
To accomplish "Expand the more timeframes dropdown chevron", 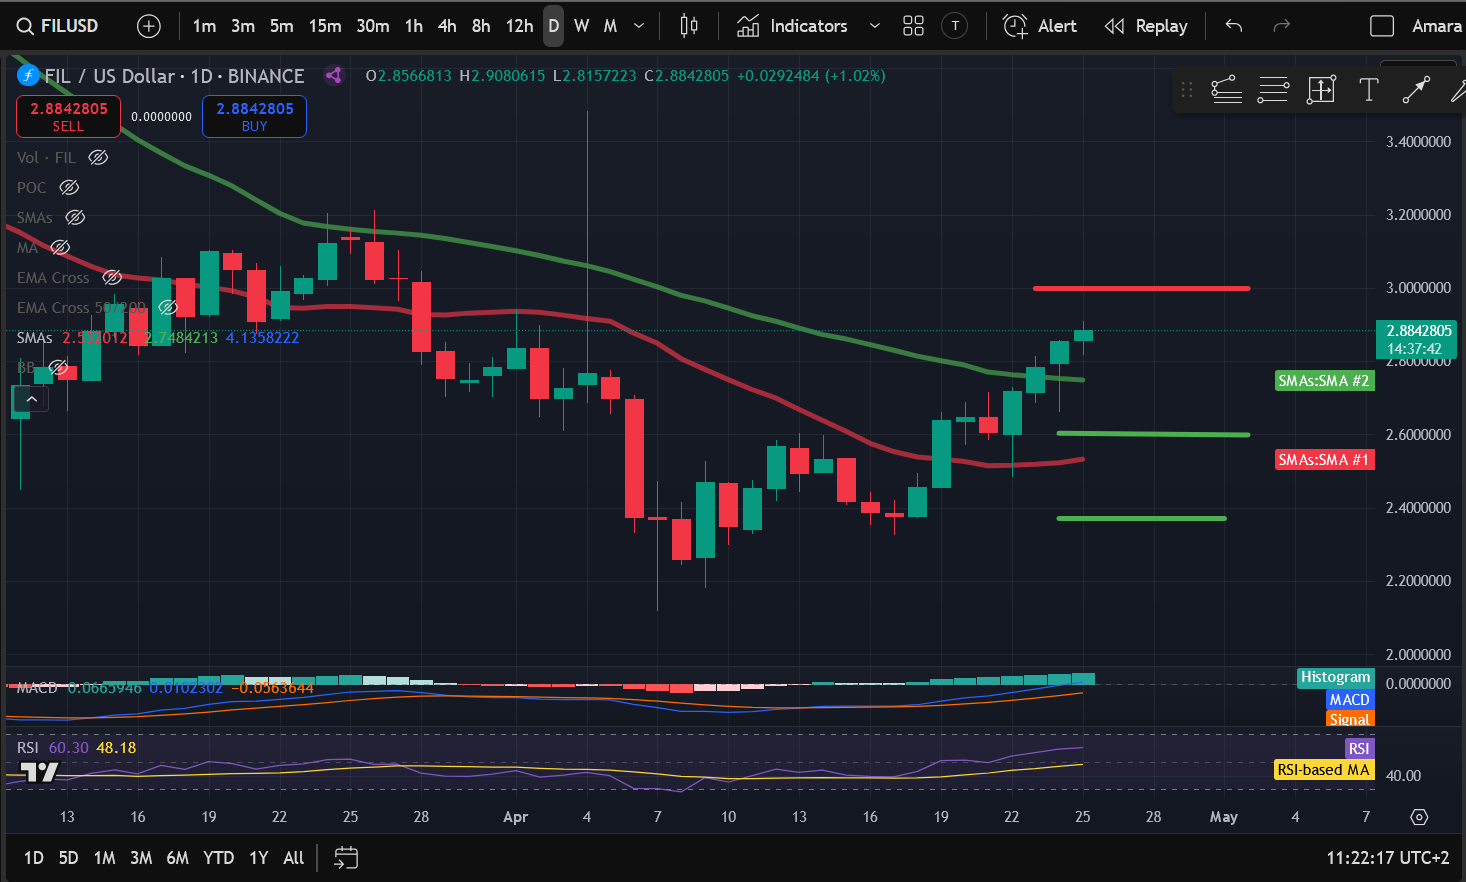I will tap(639, 26).
